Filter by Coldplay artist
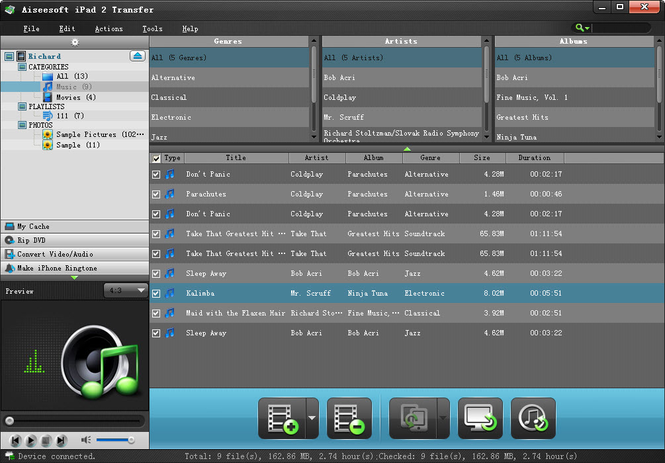Image resolution: width=665 pixels, height=463 pixels. point(402,98)
